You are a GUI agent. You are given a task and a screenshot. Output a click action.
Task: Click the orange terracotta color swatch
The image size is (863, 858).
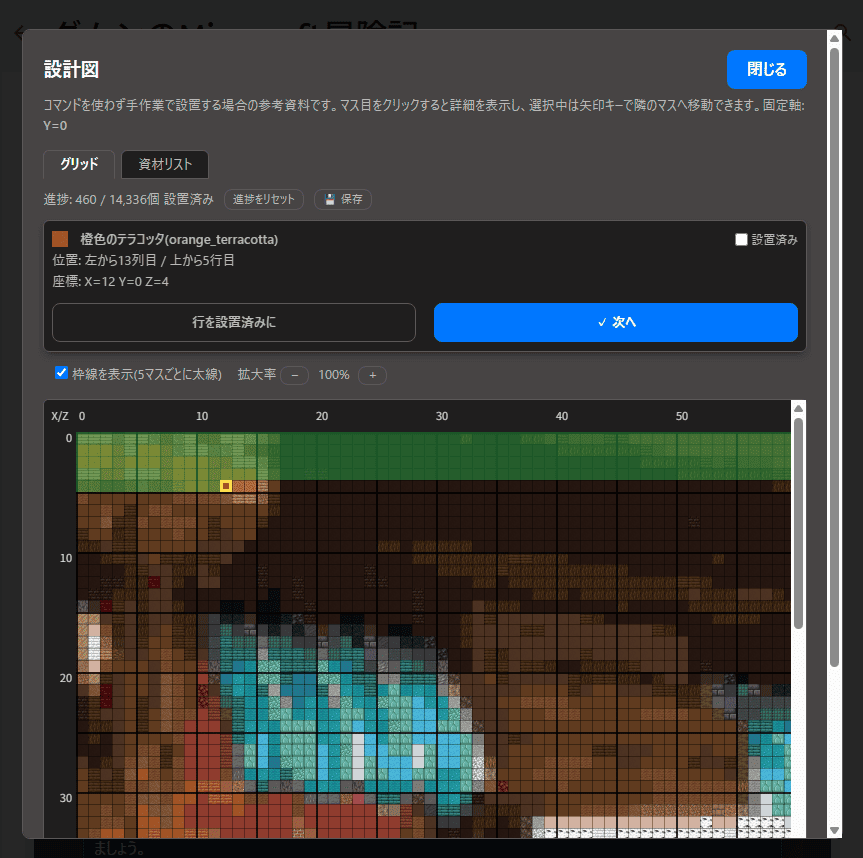tap(60, 239)
